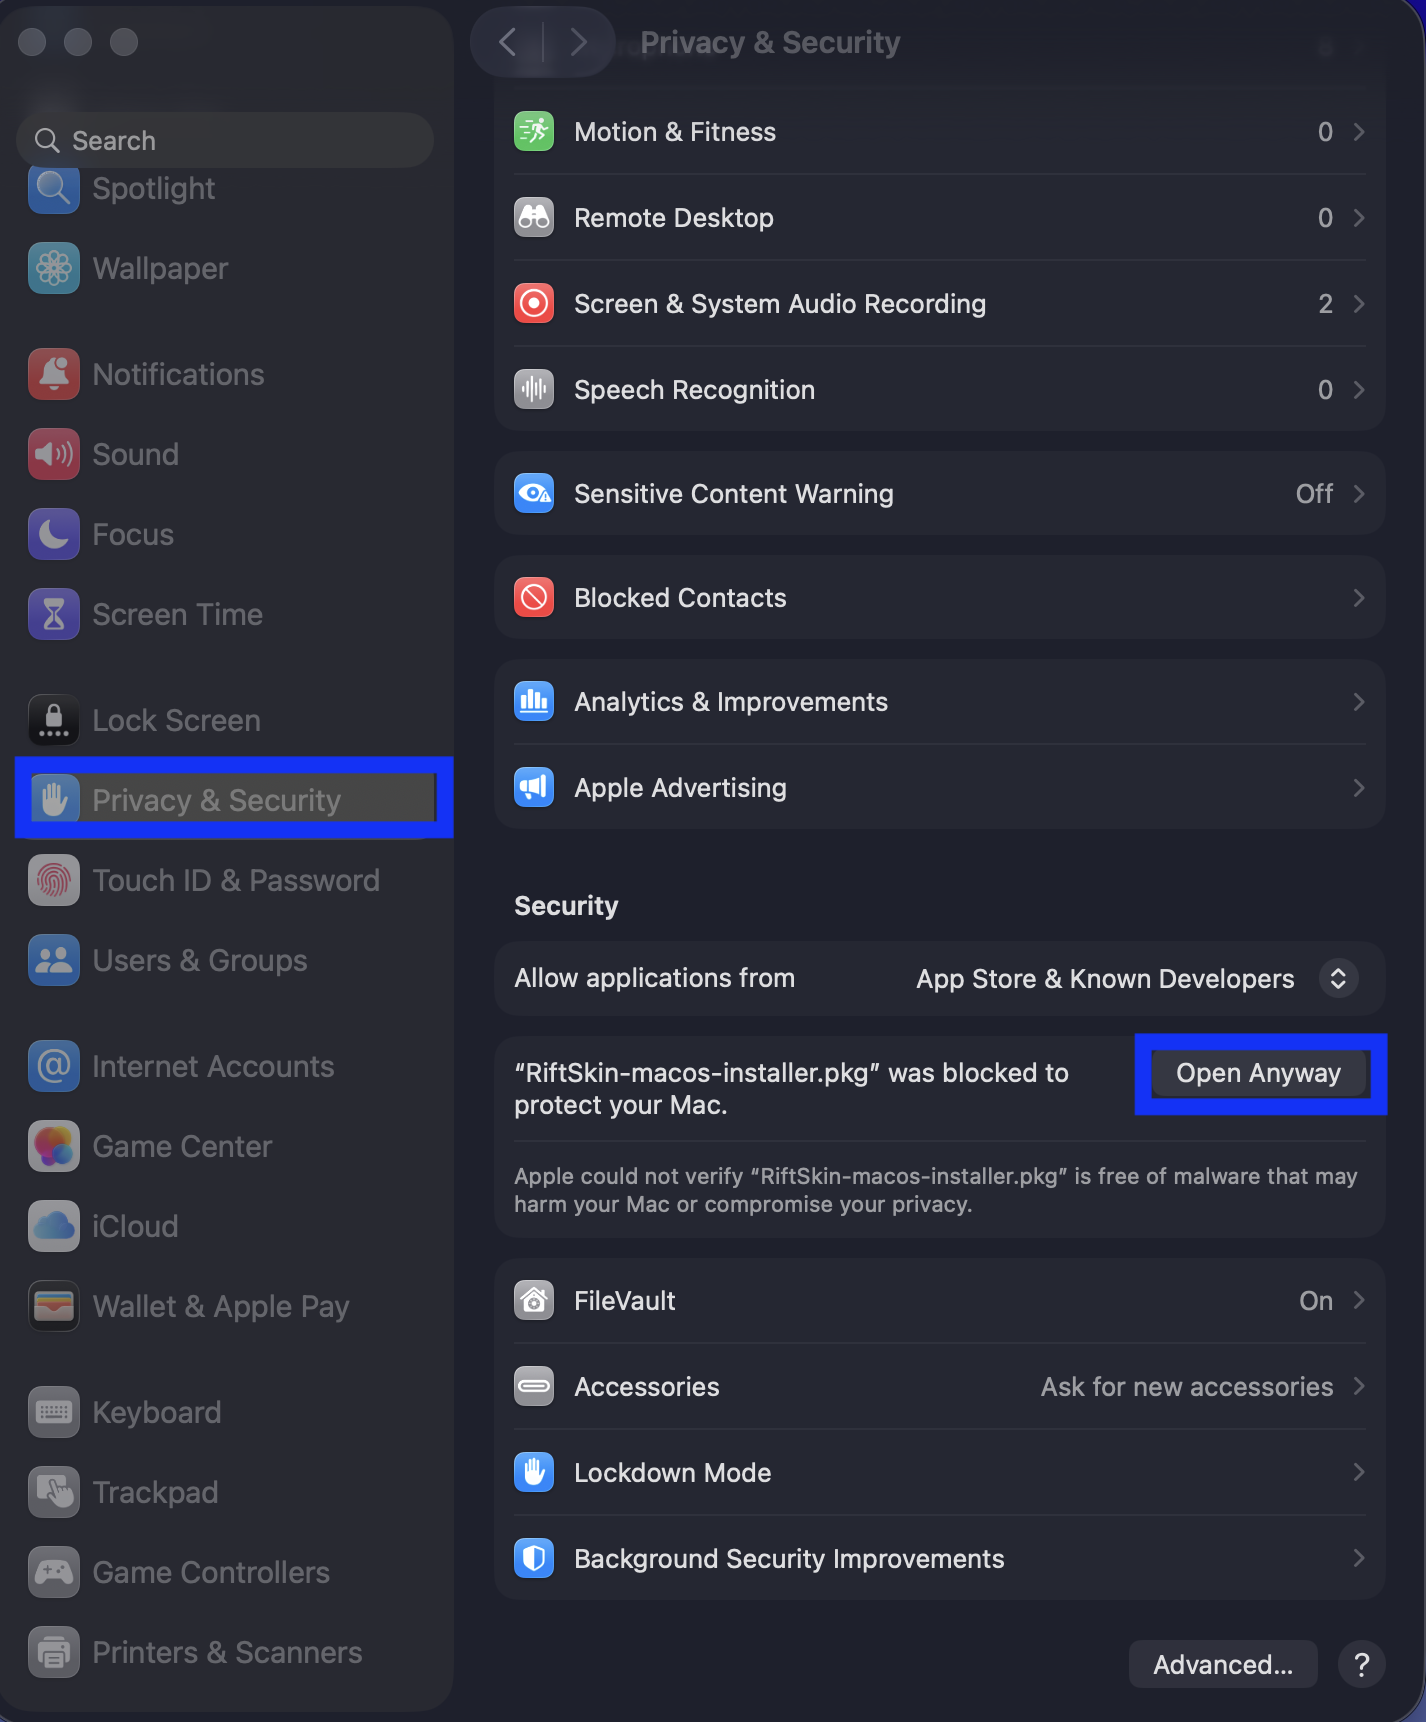
Task: Open Spotlight settings icon in sidebar
Action: [54, 188]
